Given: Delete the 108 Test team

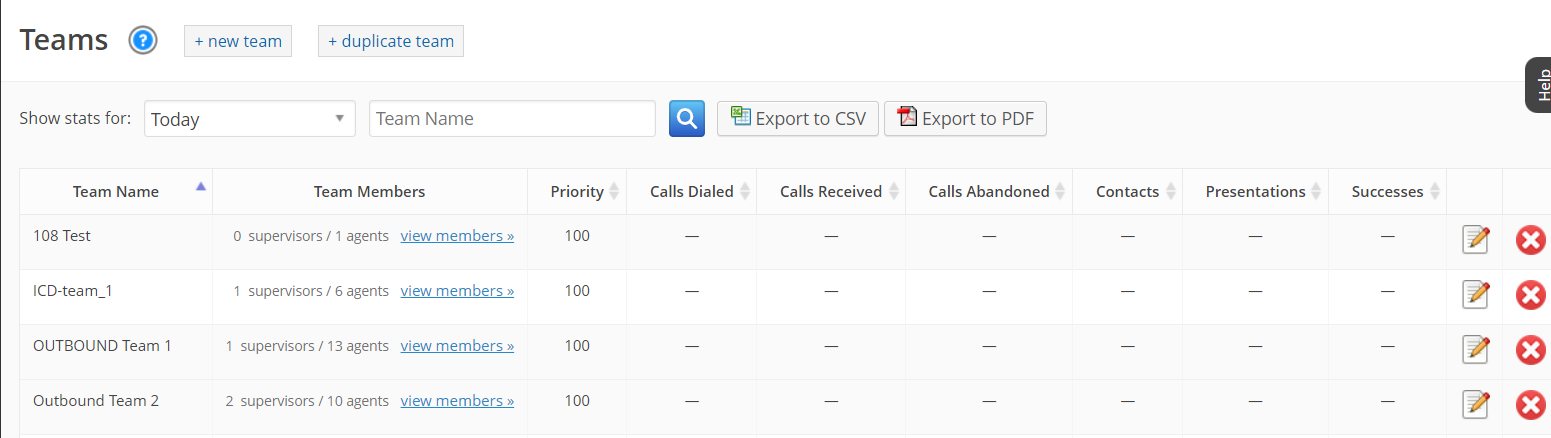Looking at the screenshot, I should 1530,240.
